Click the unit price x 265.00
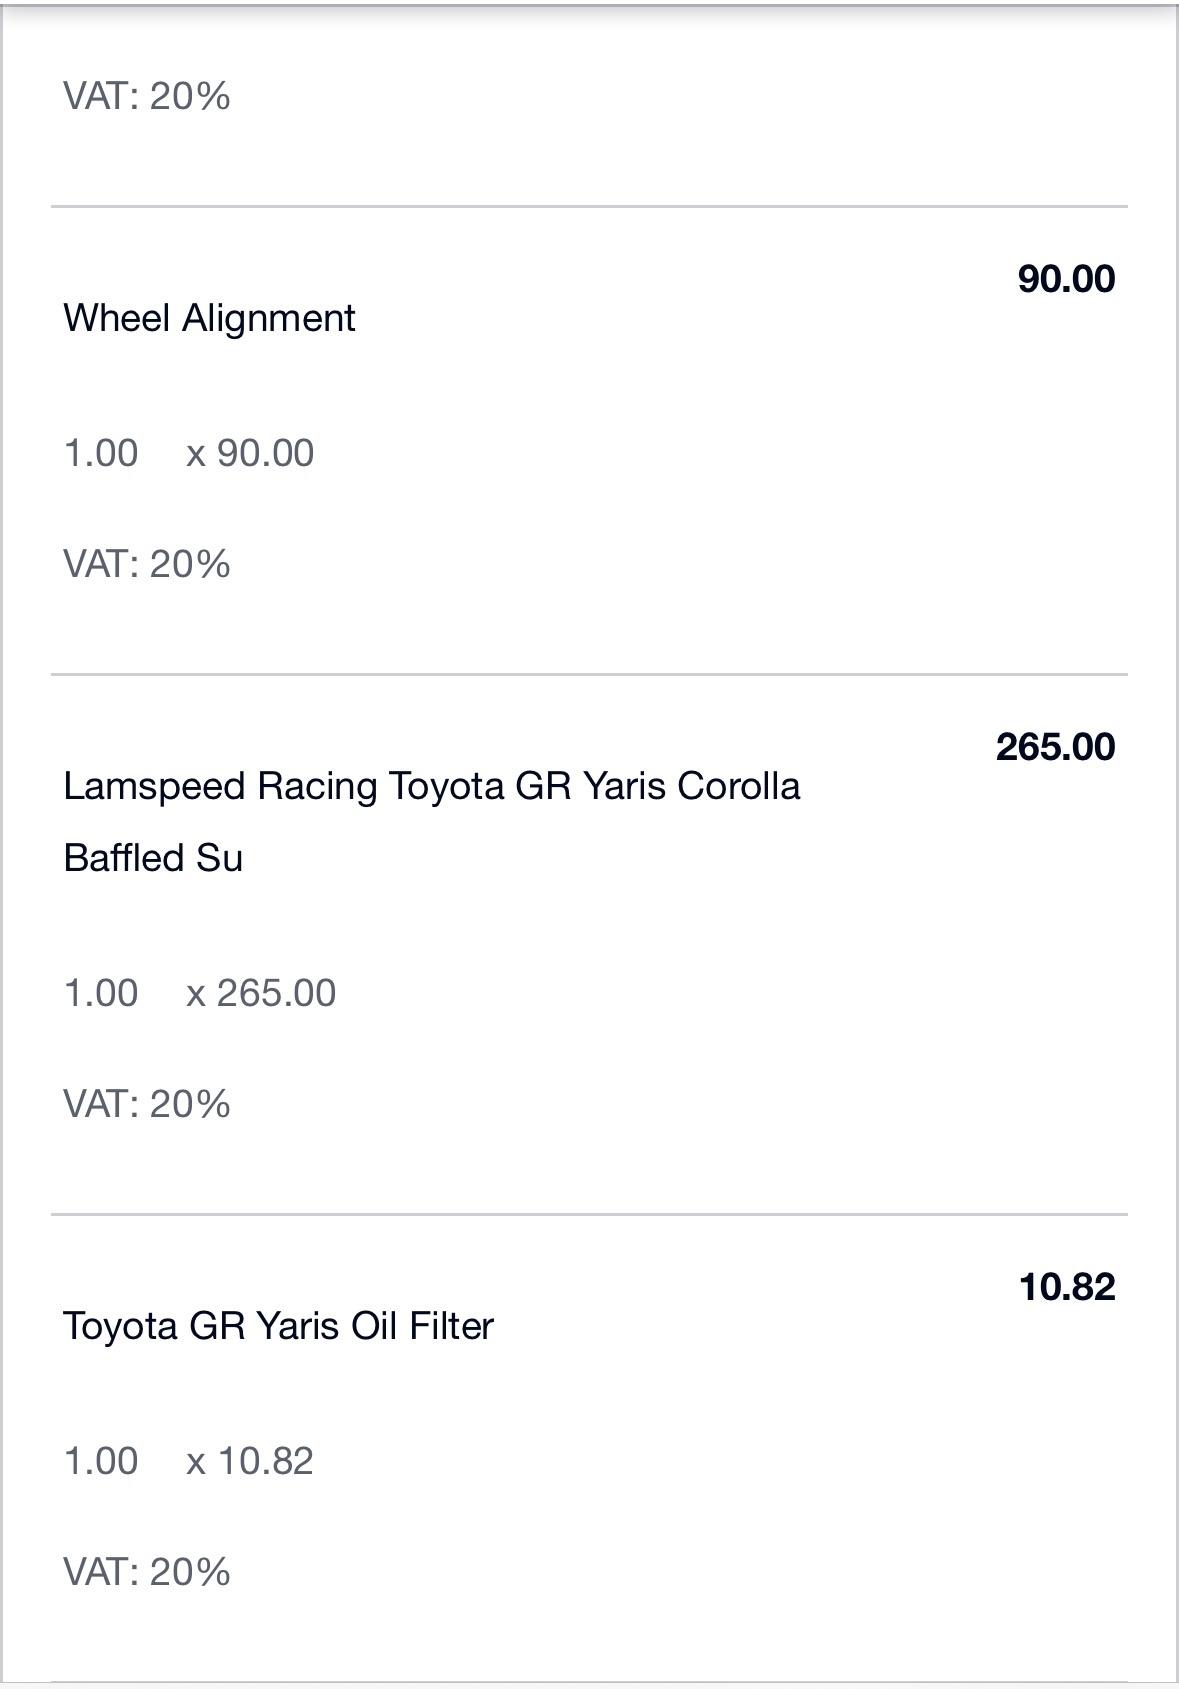The height and width of the screenshot is (1689, 1179). pyautogui.click(x=261, y=993)
